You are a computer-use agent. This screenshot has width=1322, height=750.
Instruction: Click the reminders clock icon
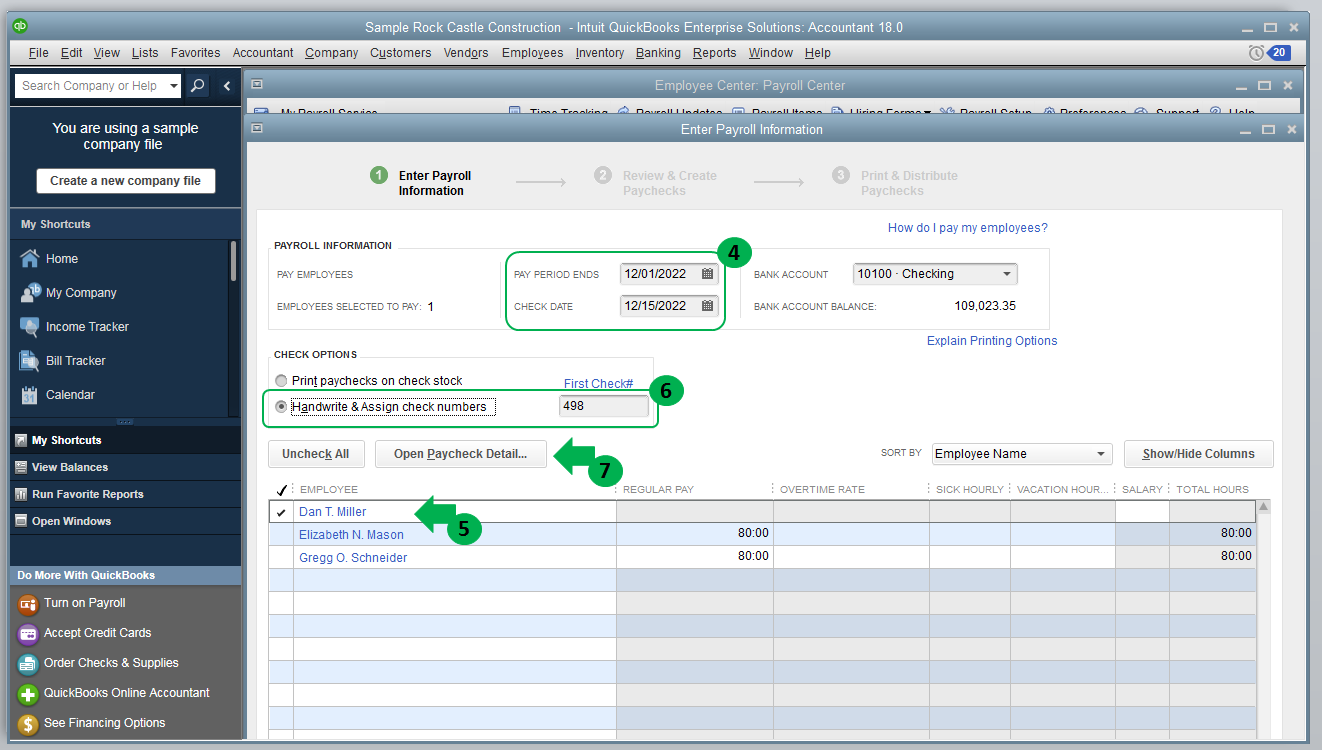1256,53
